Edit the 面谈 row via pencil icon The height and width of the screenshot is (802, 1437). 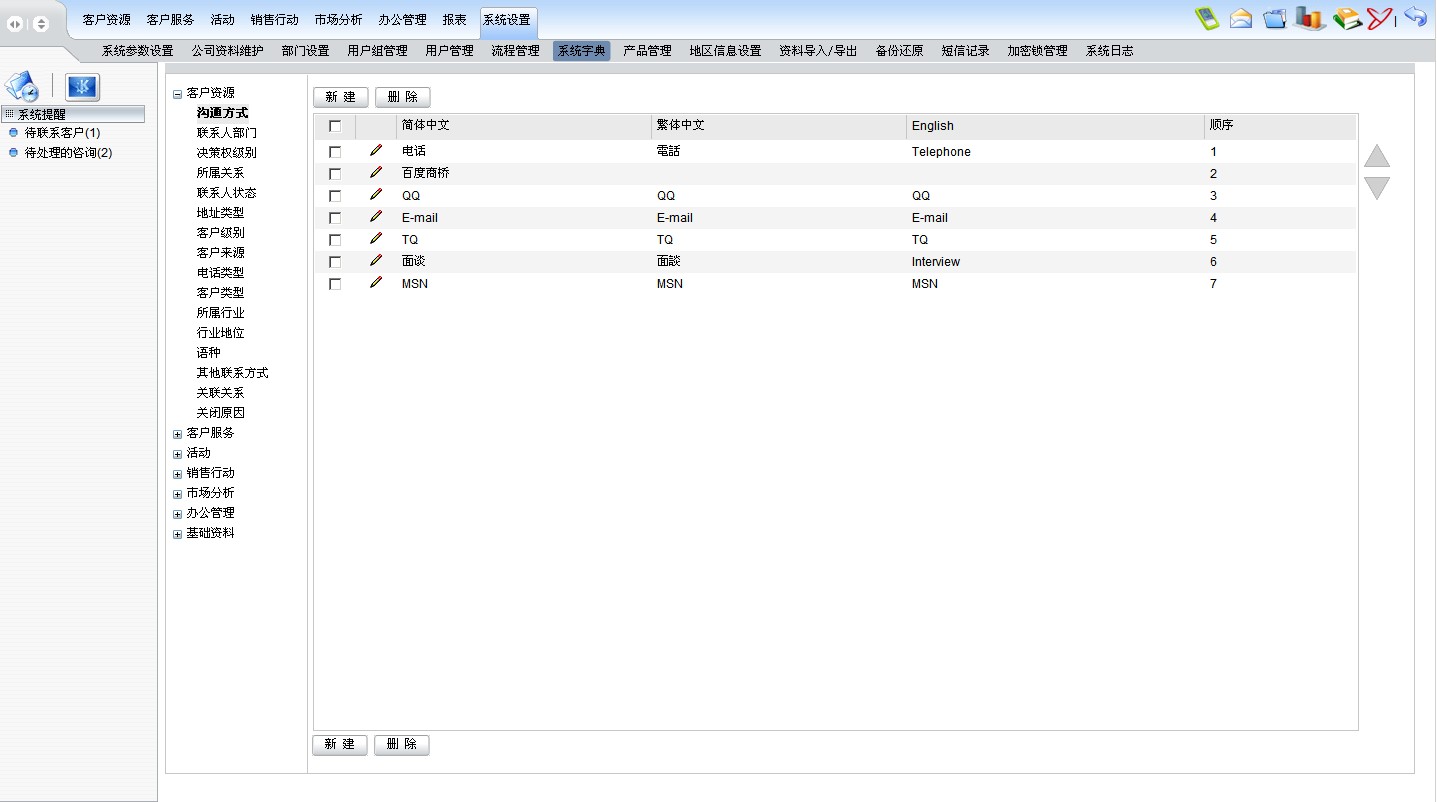[376, 261]
